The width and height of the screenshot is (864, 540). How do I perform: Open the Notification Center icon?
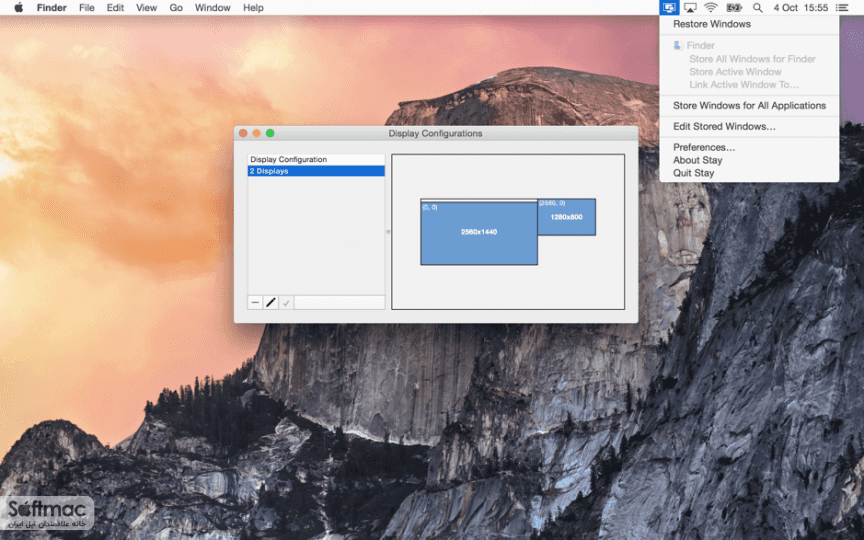(x=842, y=8)
